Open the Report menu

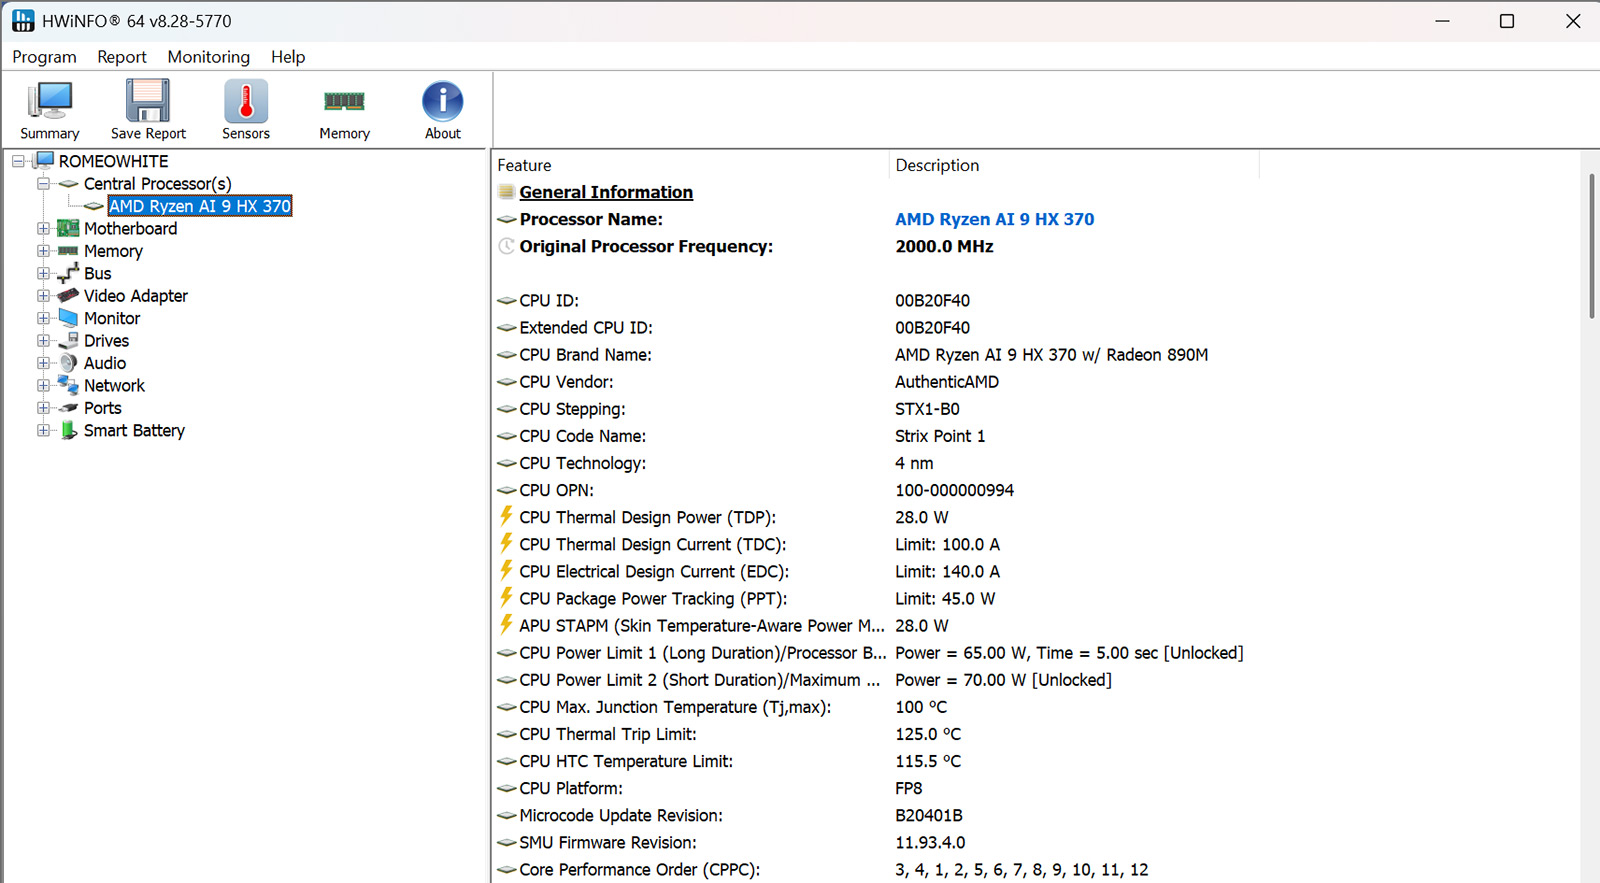122,57
